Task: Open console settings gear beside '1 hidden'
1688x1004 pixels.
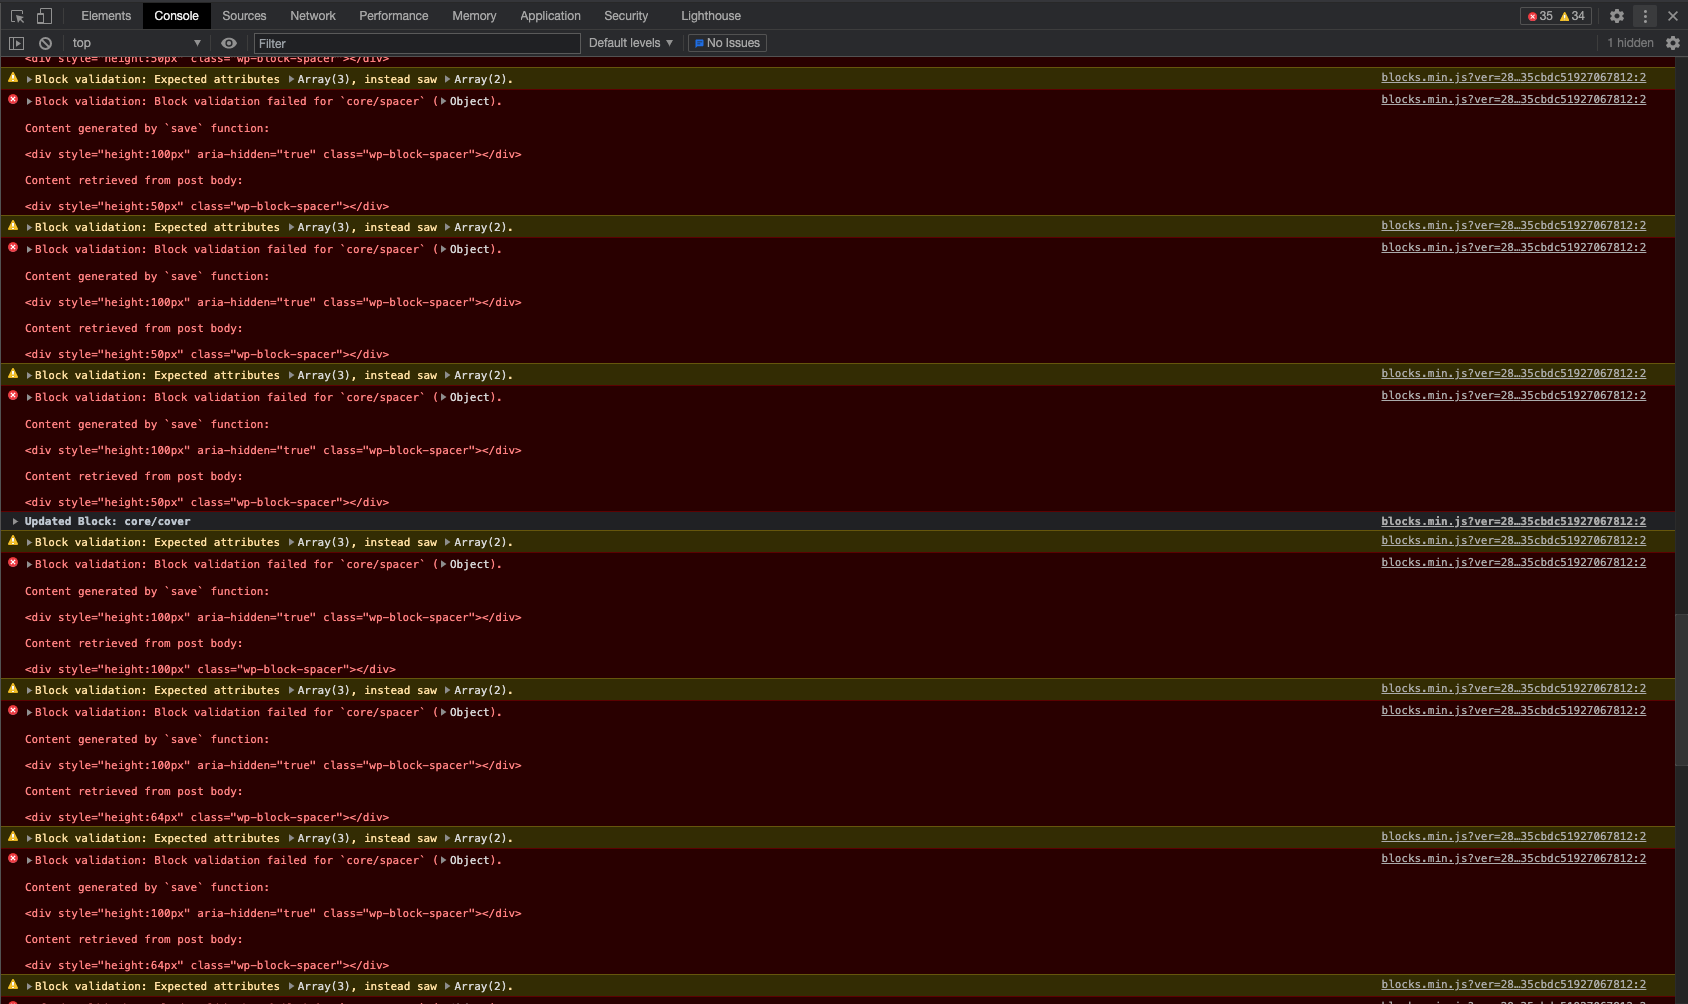Action: click(x=1673, y=43)
